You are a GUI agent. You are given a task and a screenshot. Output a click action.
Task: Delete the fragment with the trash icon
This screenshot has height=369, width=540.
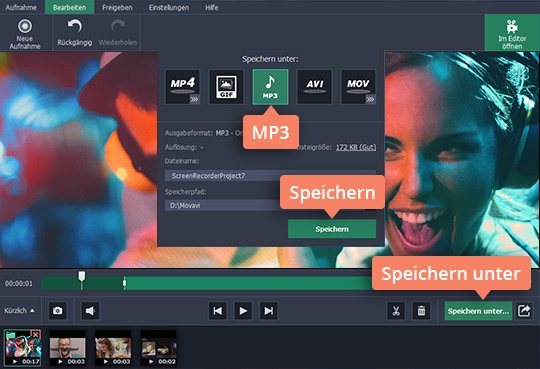(x=421, y=311)
